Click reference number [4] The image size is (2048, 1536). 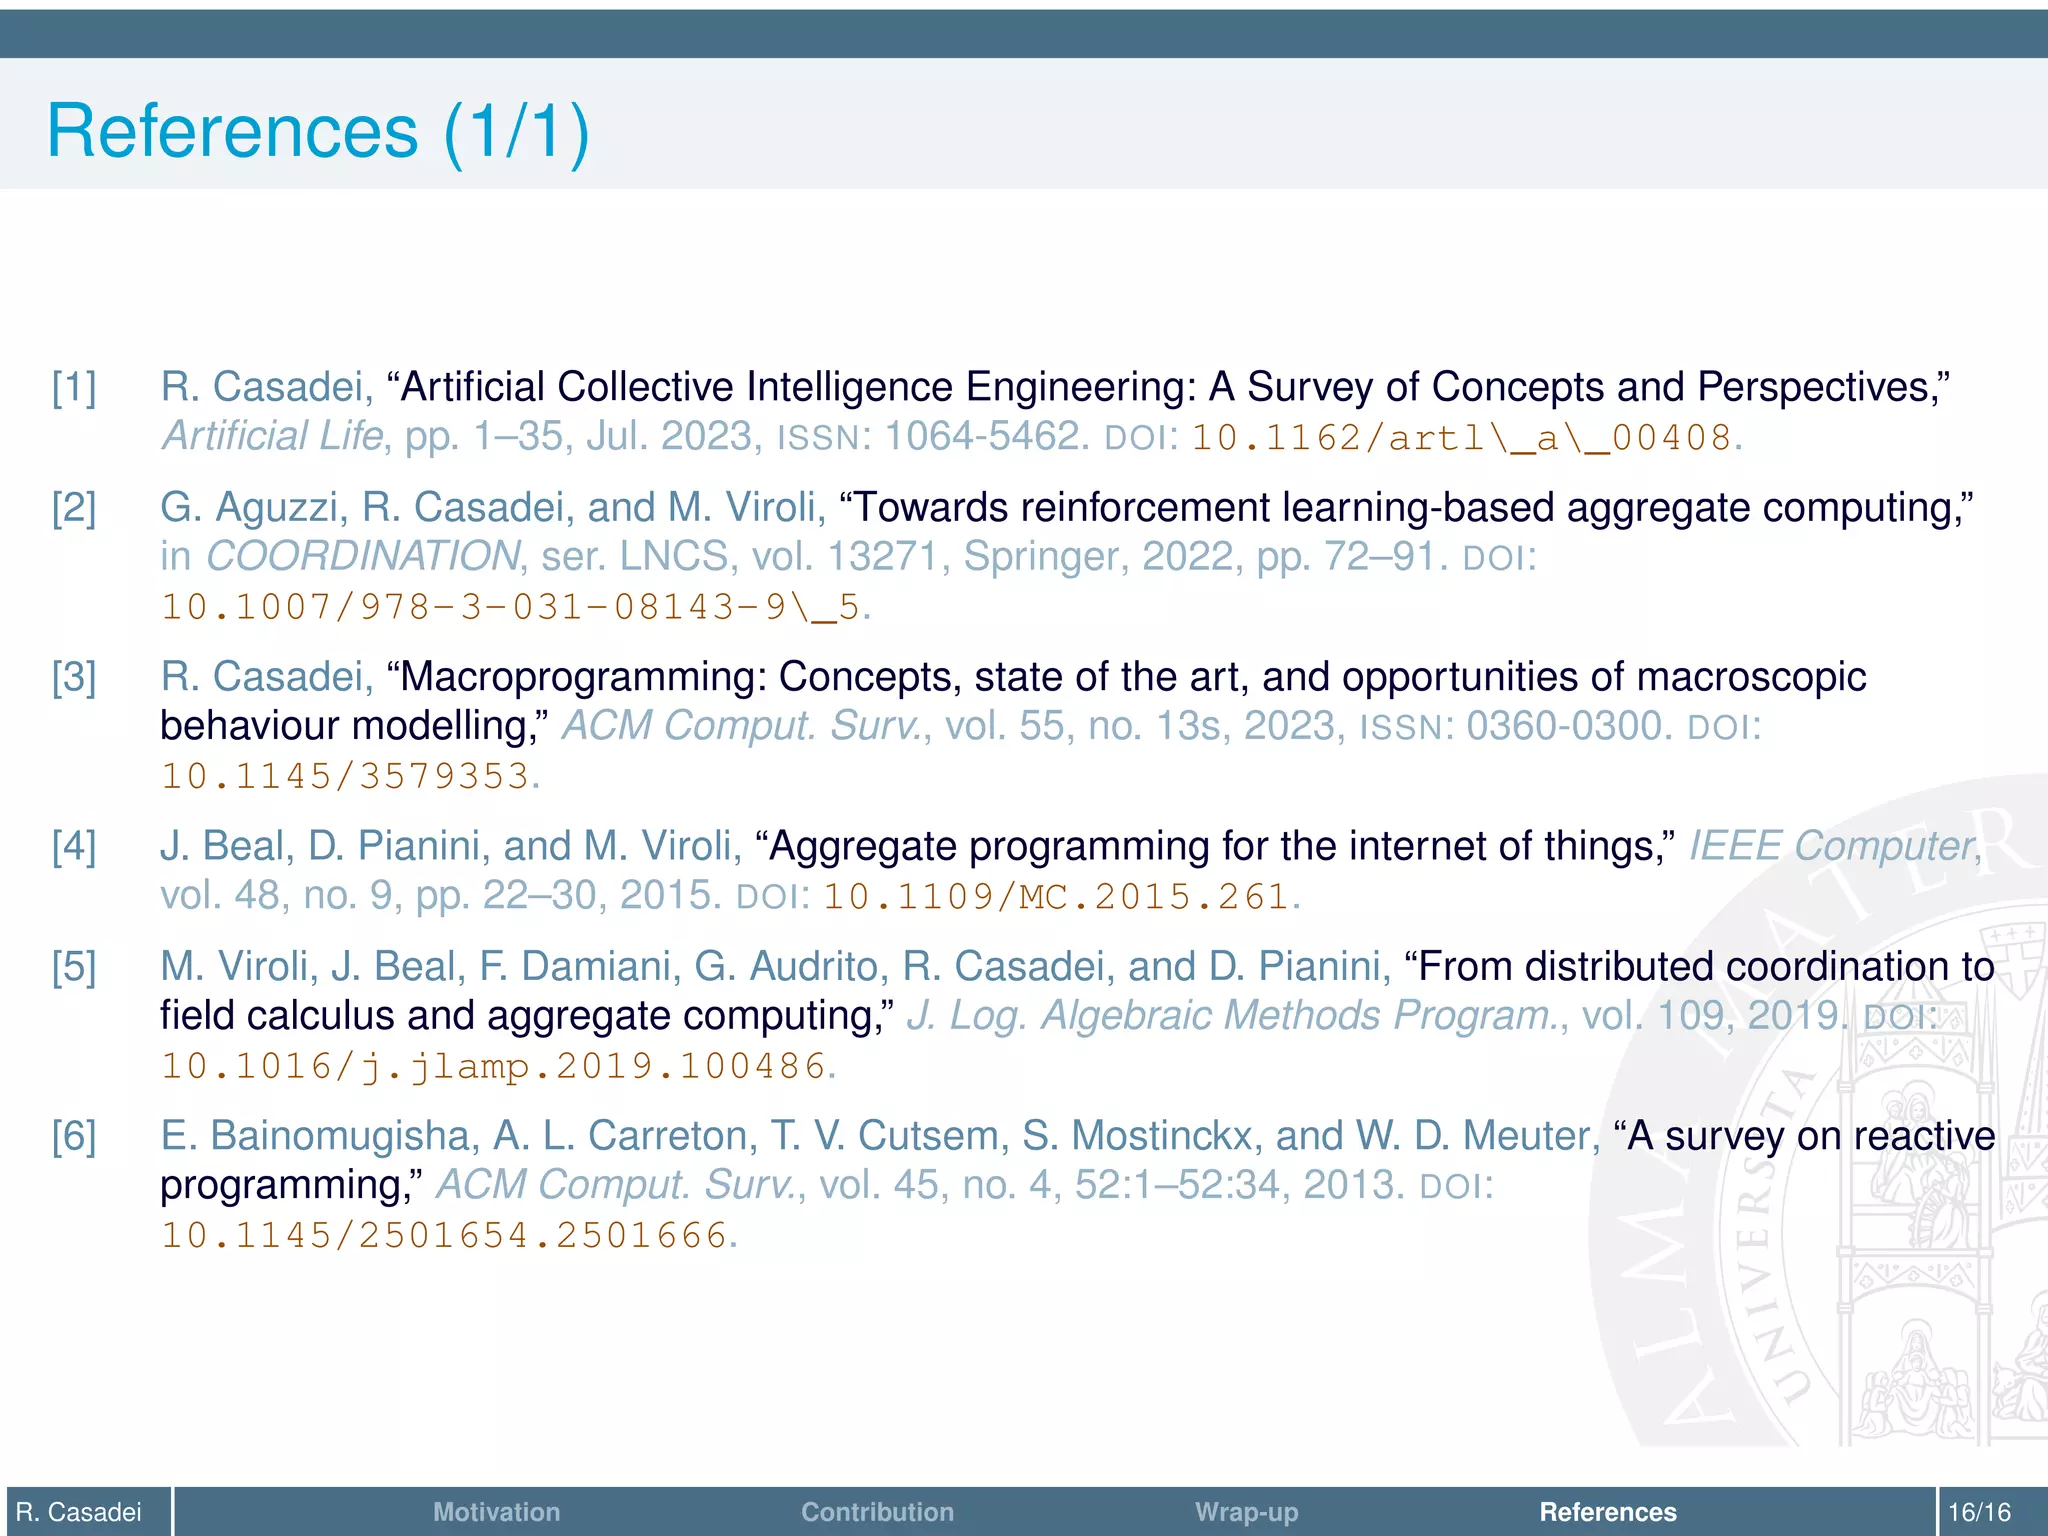pyautogui.click(x=74, y=846)
